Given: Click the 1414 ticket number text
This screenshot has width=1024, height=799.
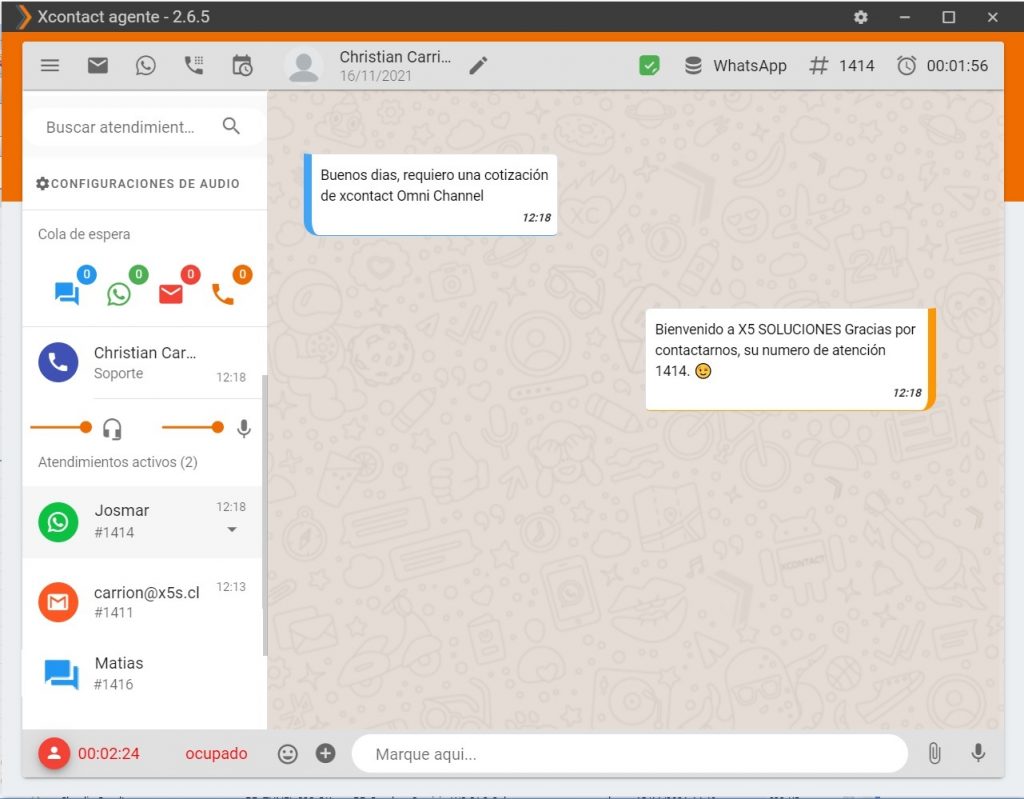Looking at the screenshot, I should [856, 65].
